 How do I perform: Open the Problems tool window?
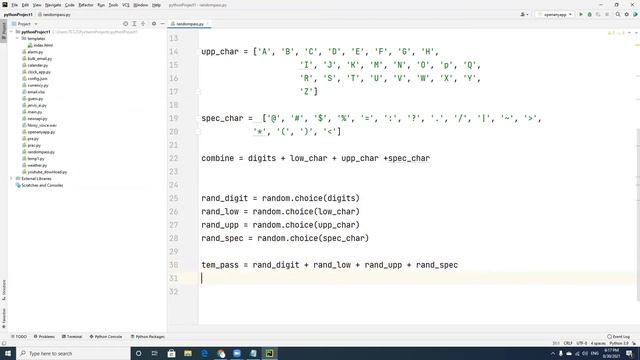coord(44,337)
